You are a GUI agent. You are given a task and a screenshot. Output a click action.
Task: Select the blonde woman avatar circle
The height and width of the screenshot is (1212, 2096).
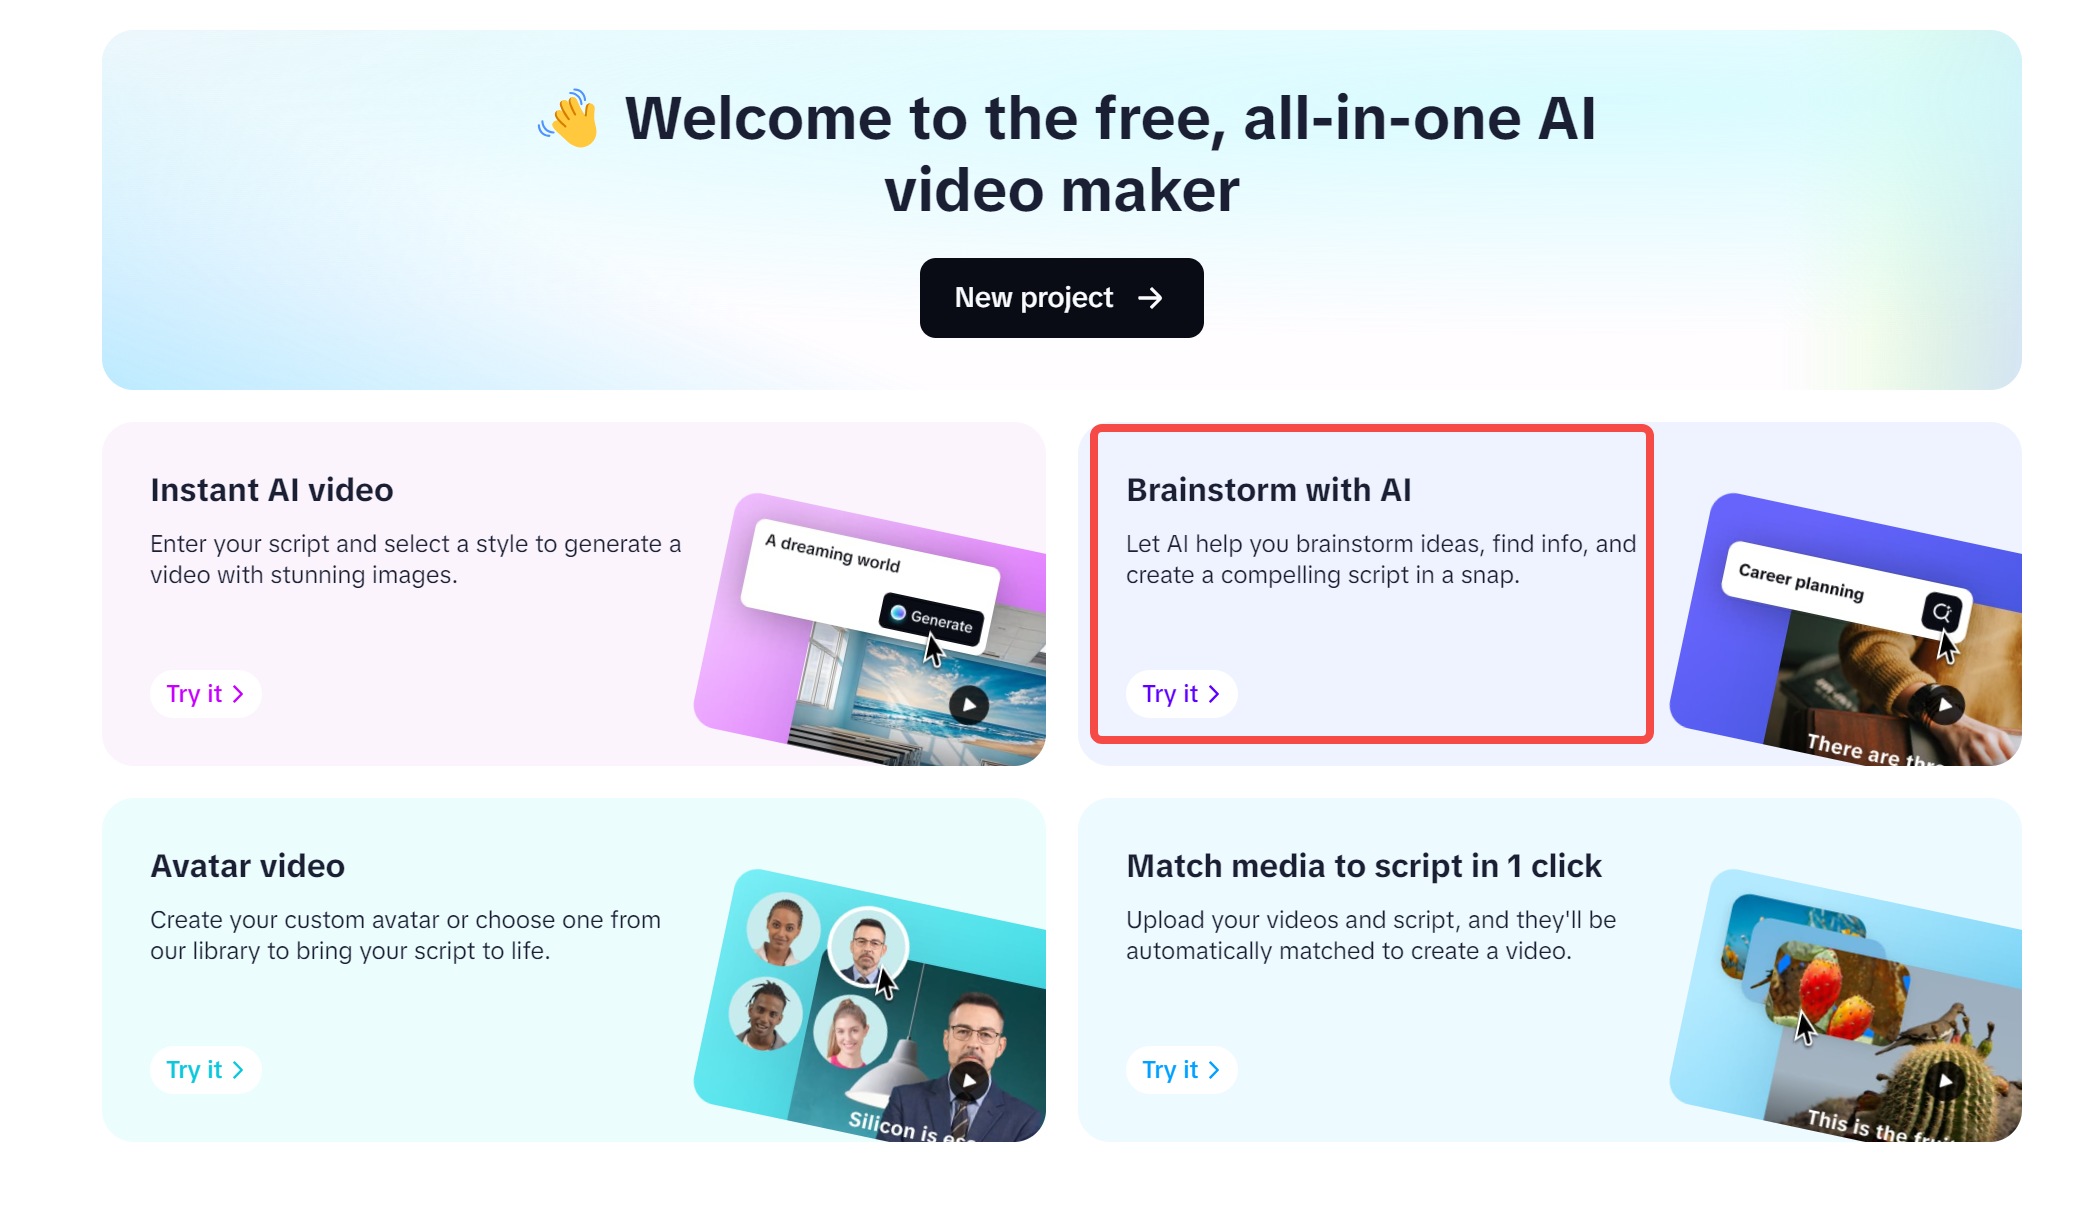(849, 1033)
